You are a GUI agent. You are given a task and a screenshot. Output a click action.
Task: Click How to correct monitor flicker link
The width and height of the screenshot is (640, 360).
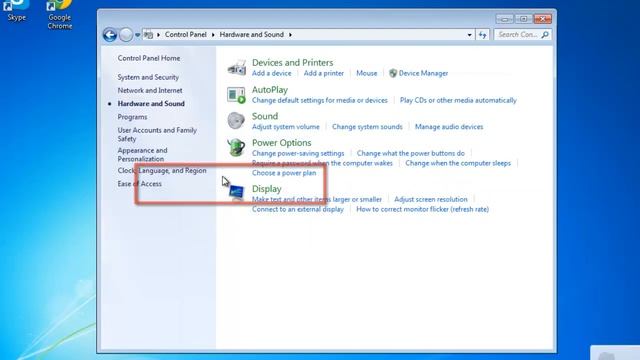coord(422,209)
